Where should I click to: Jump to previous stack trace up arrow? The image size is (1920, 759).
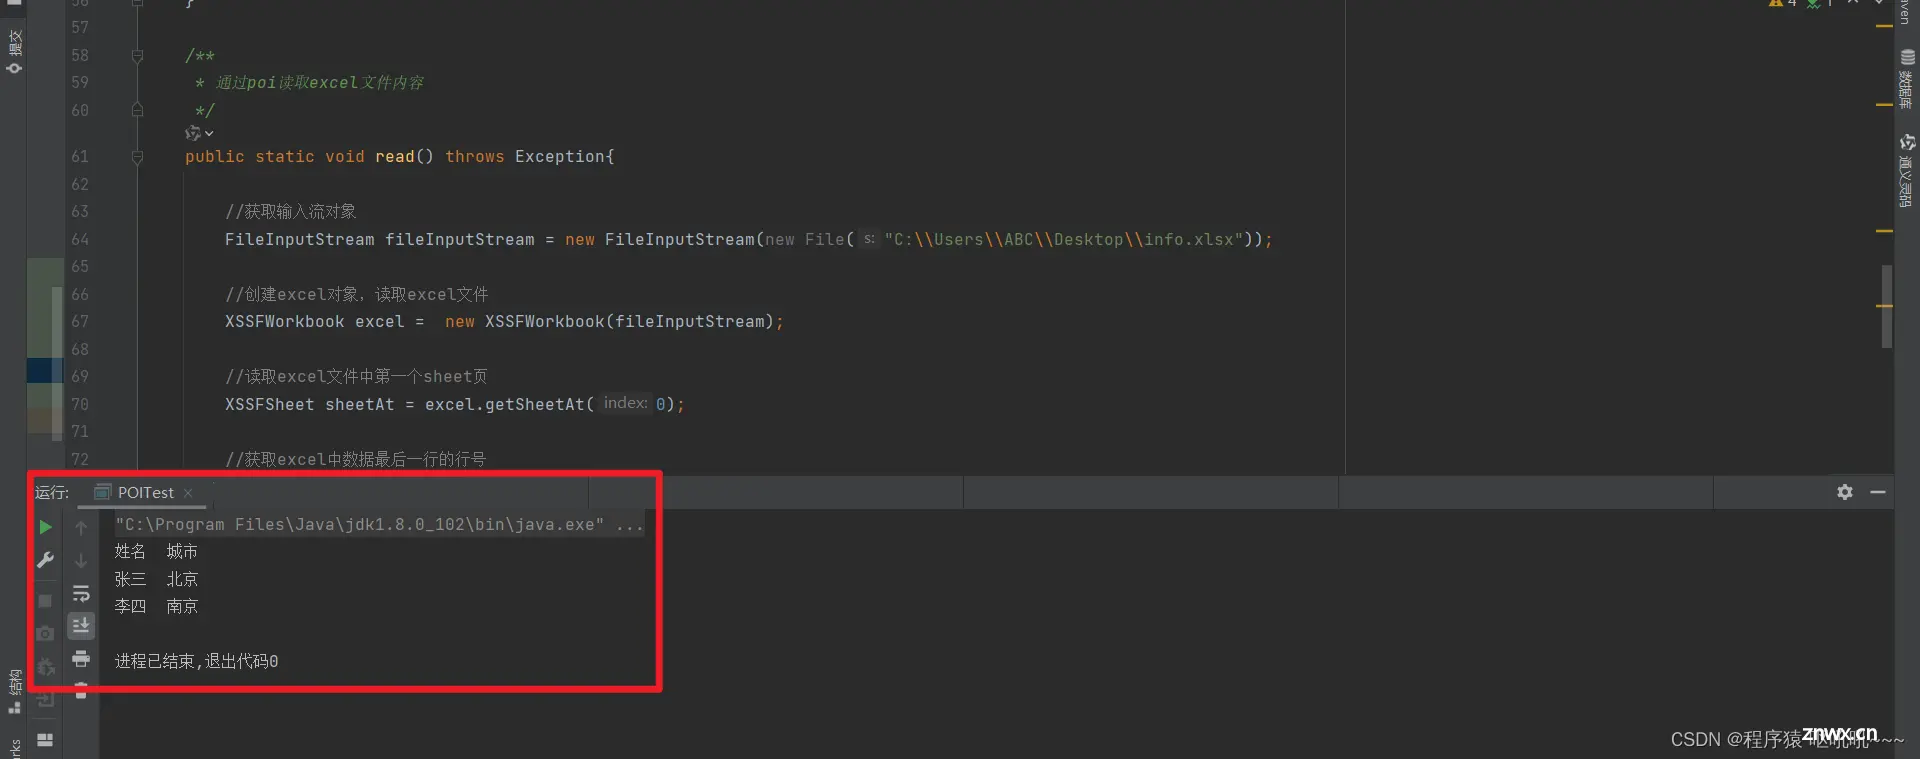coord(81,527)
